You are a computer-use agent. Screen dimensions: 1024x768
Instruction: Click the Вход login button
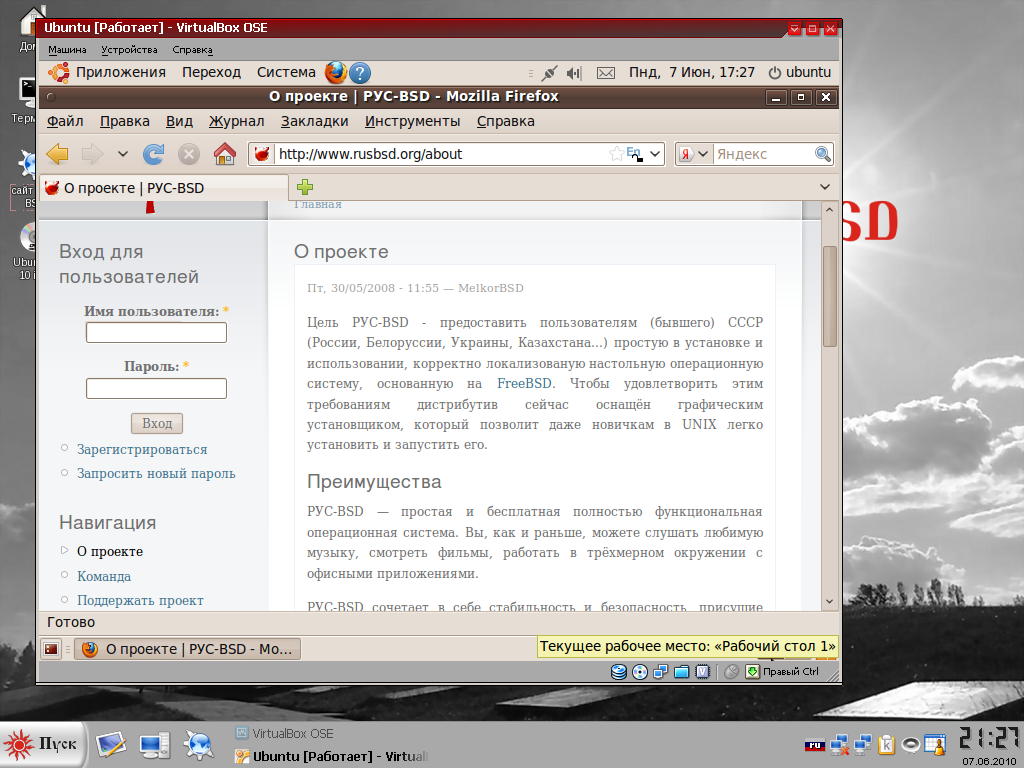click(x=157, y=423)
